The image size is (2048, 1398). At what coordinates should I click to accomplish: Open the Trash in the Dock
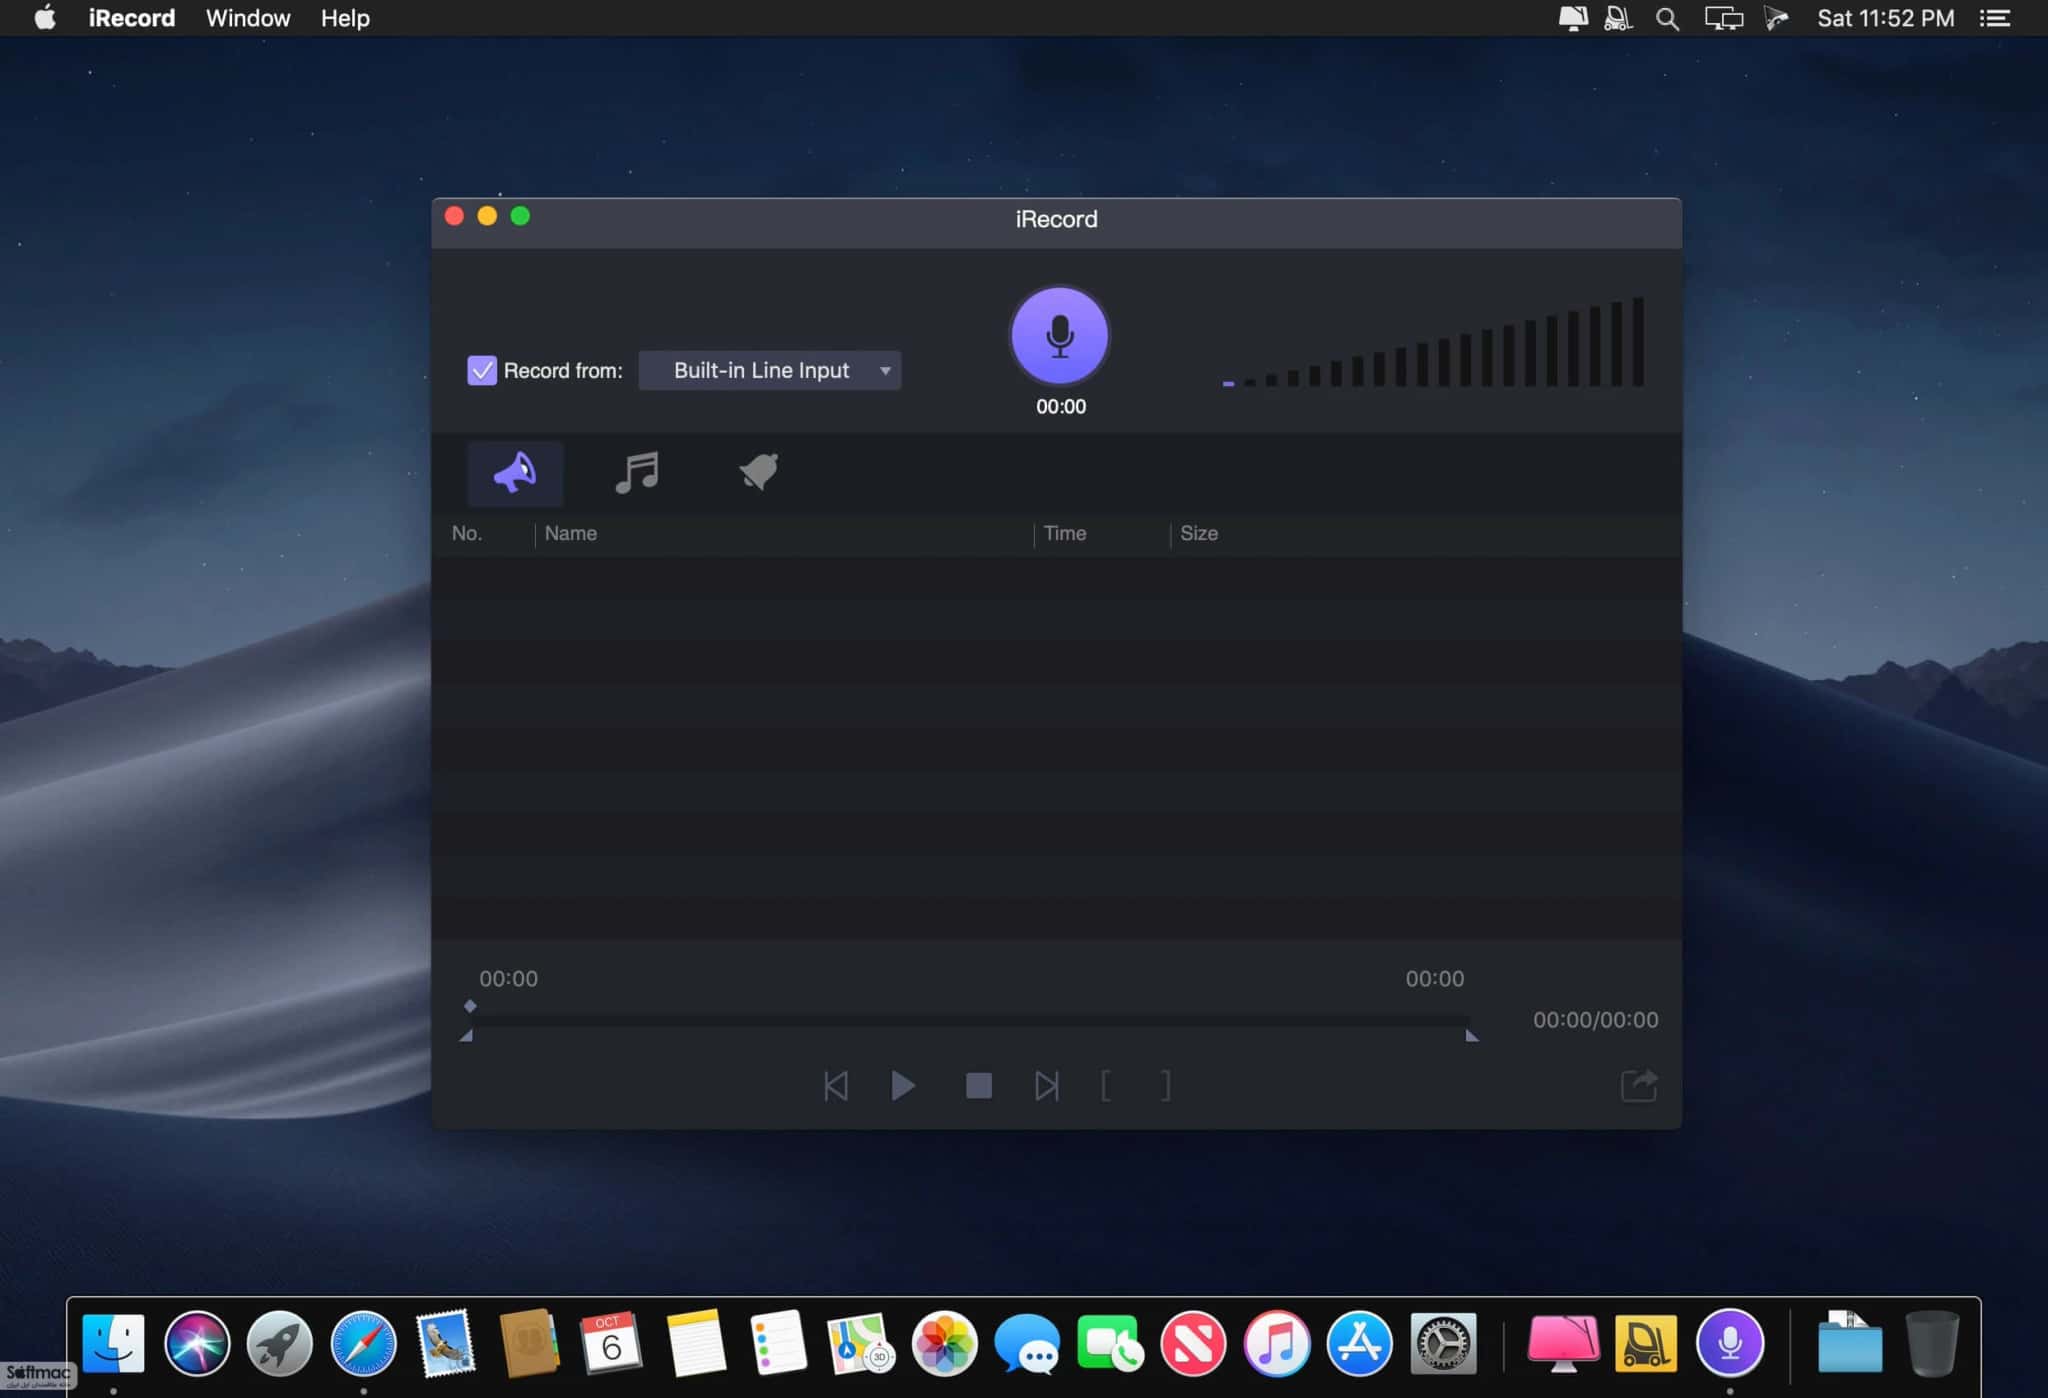[1932, 1343]
